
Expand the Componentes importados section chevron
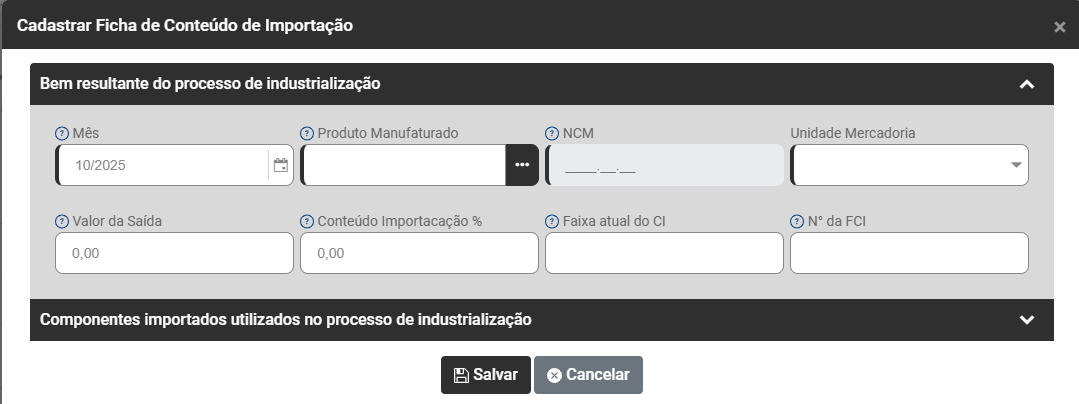click(x=1026, y=320)
